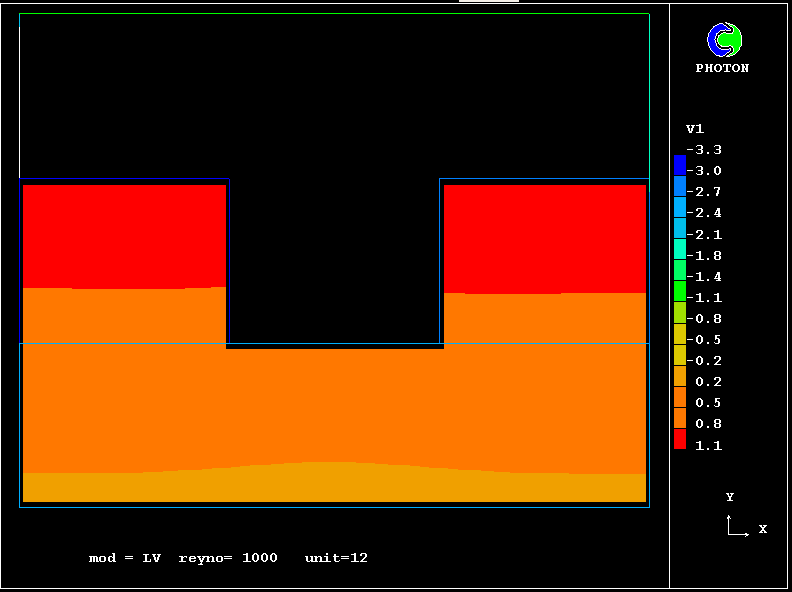Viewport: 792px width, 592px height.
Task: Click the 'unit=12' caption text
Action: tap(336, 558)
